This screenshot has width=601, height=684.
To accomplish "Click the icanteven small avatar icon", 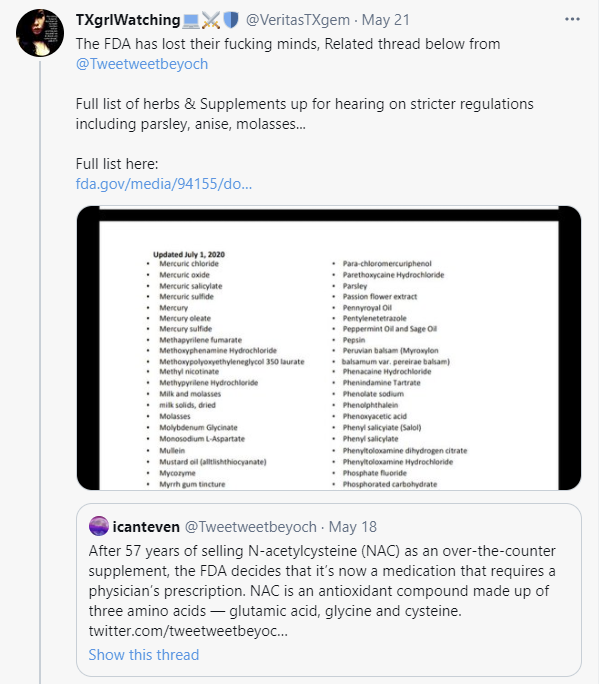I will pyautogui.click(x=99, y=526).
